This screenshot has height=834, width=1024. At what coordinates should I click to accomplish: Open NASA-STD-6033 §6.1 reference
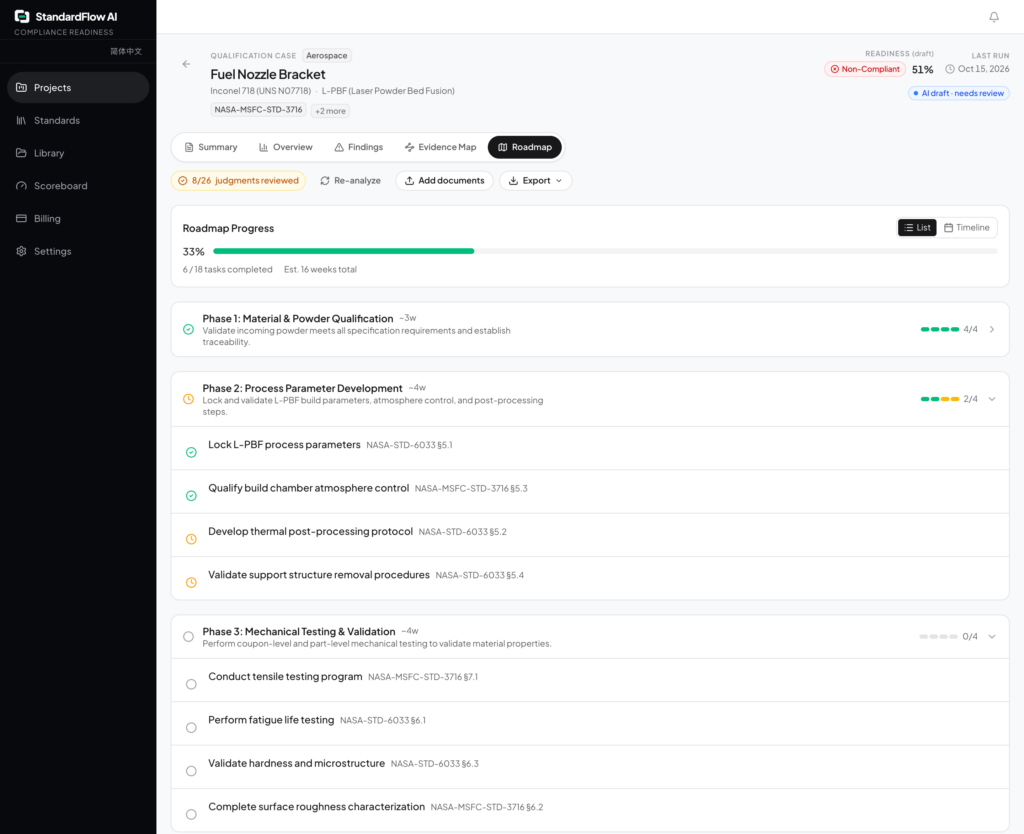(x=383, y=720)
